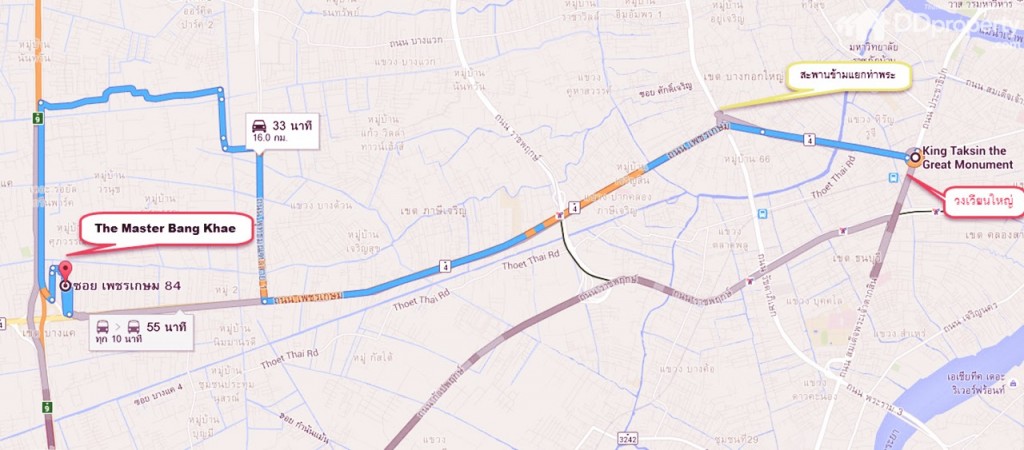Click the origin circle marker at ซอย เพชรเกษม 84

click(x=65, y=285)
